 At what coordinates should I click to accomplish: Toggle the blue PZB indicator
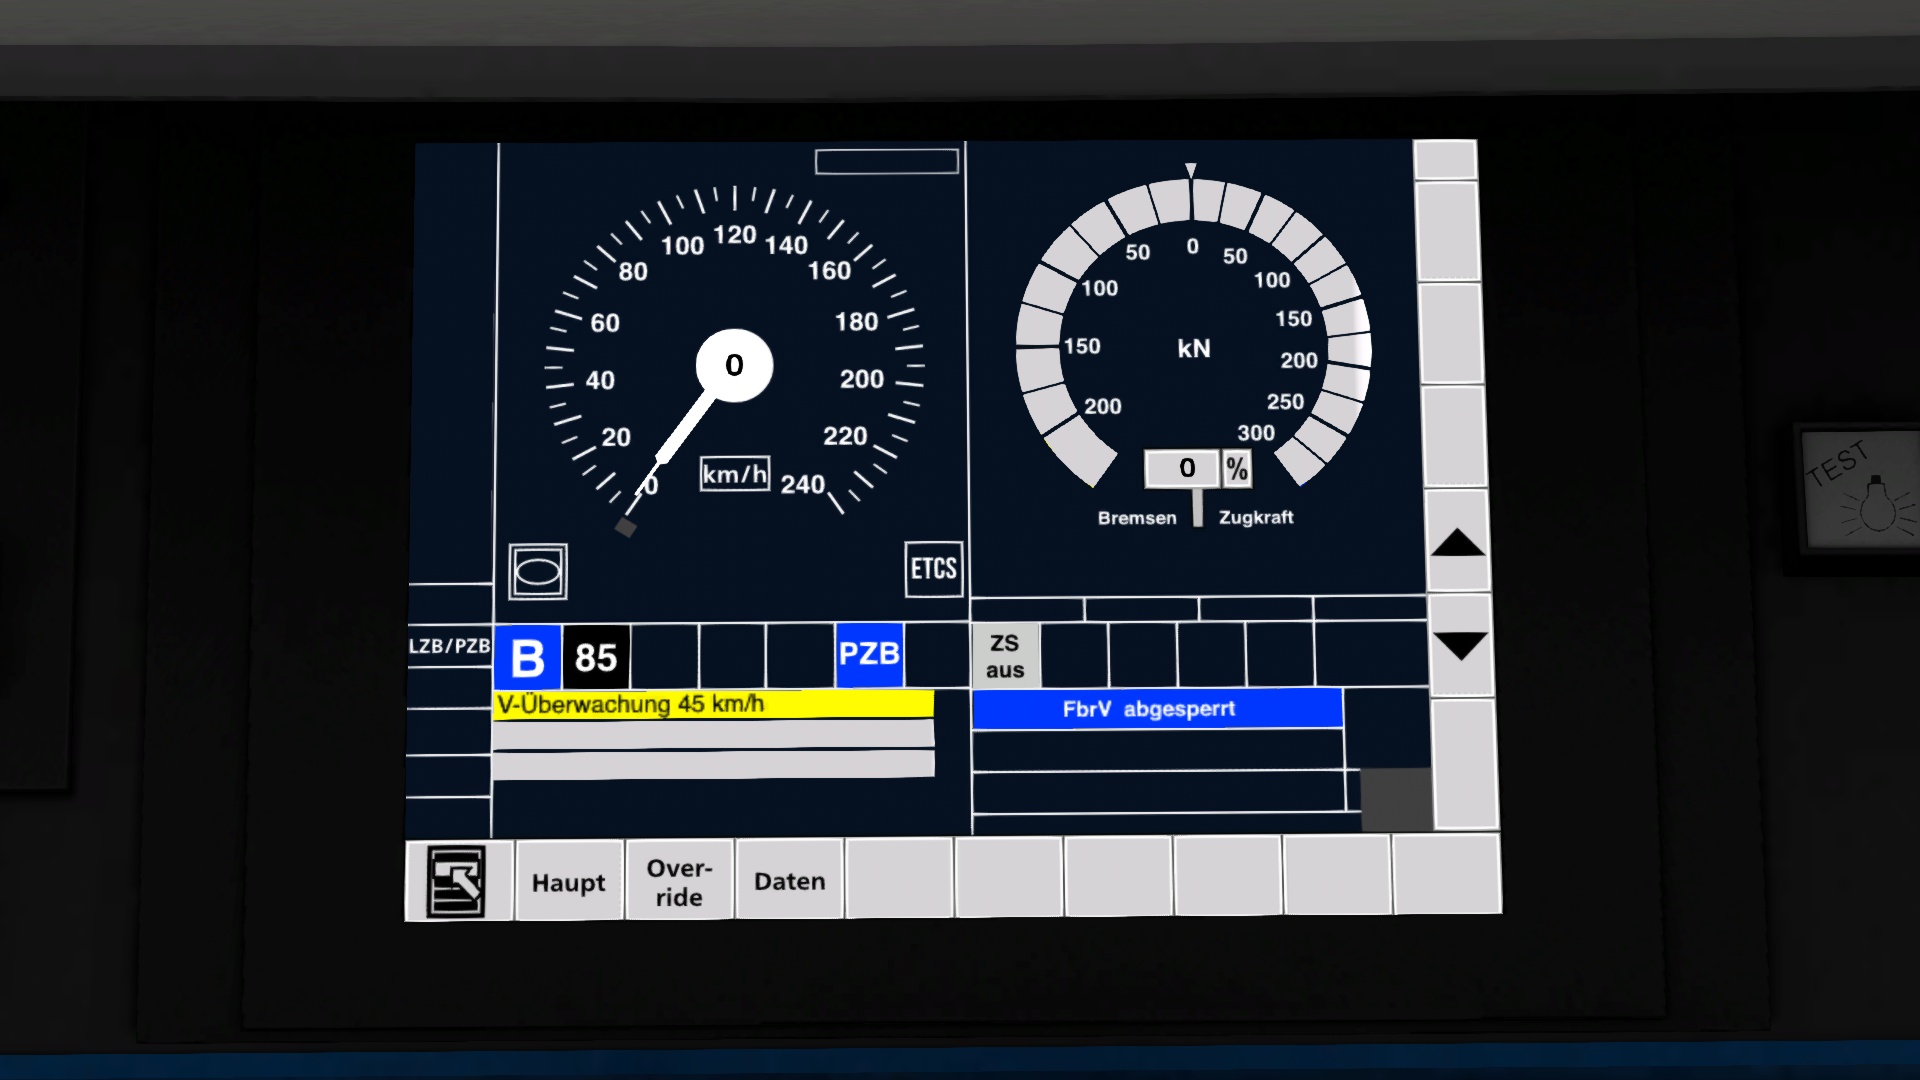pyautogui.click(x=869, y=655)
